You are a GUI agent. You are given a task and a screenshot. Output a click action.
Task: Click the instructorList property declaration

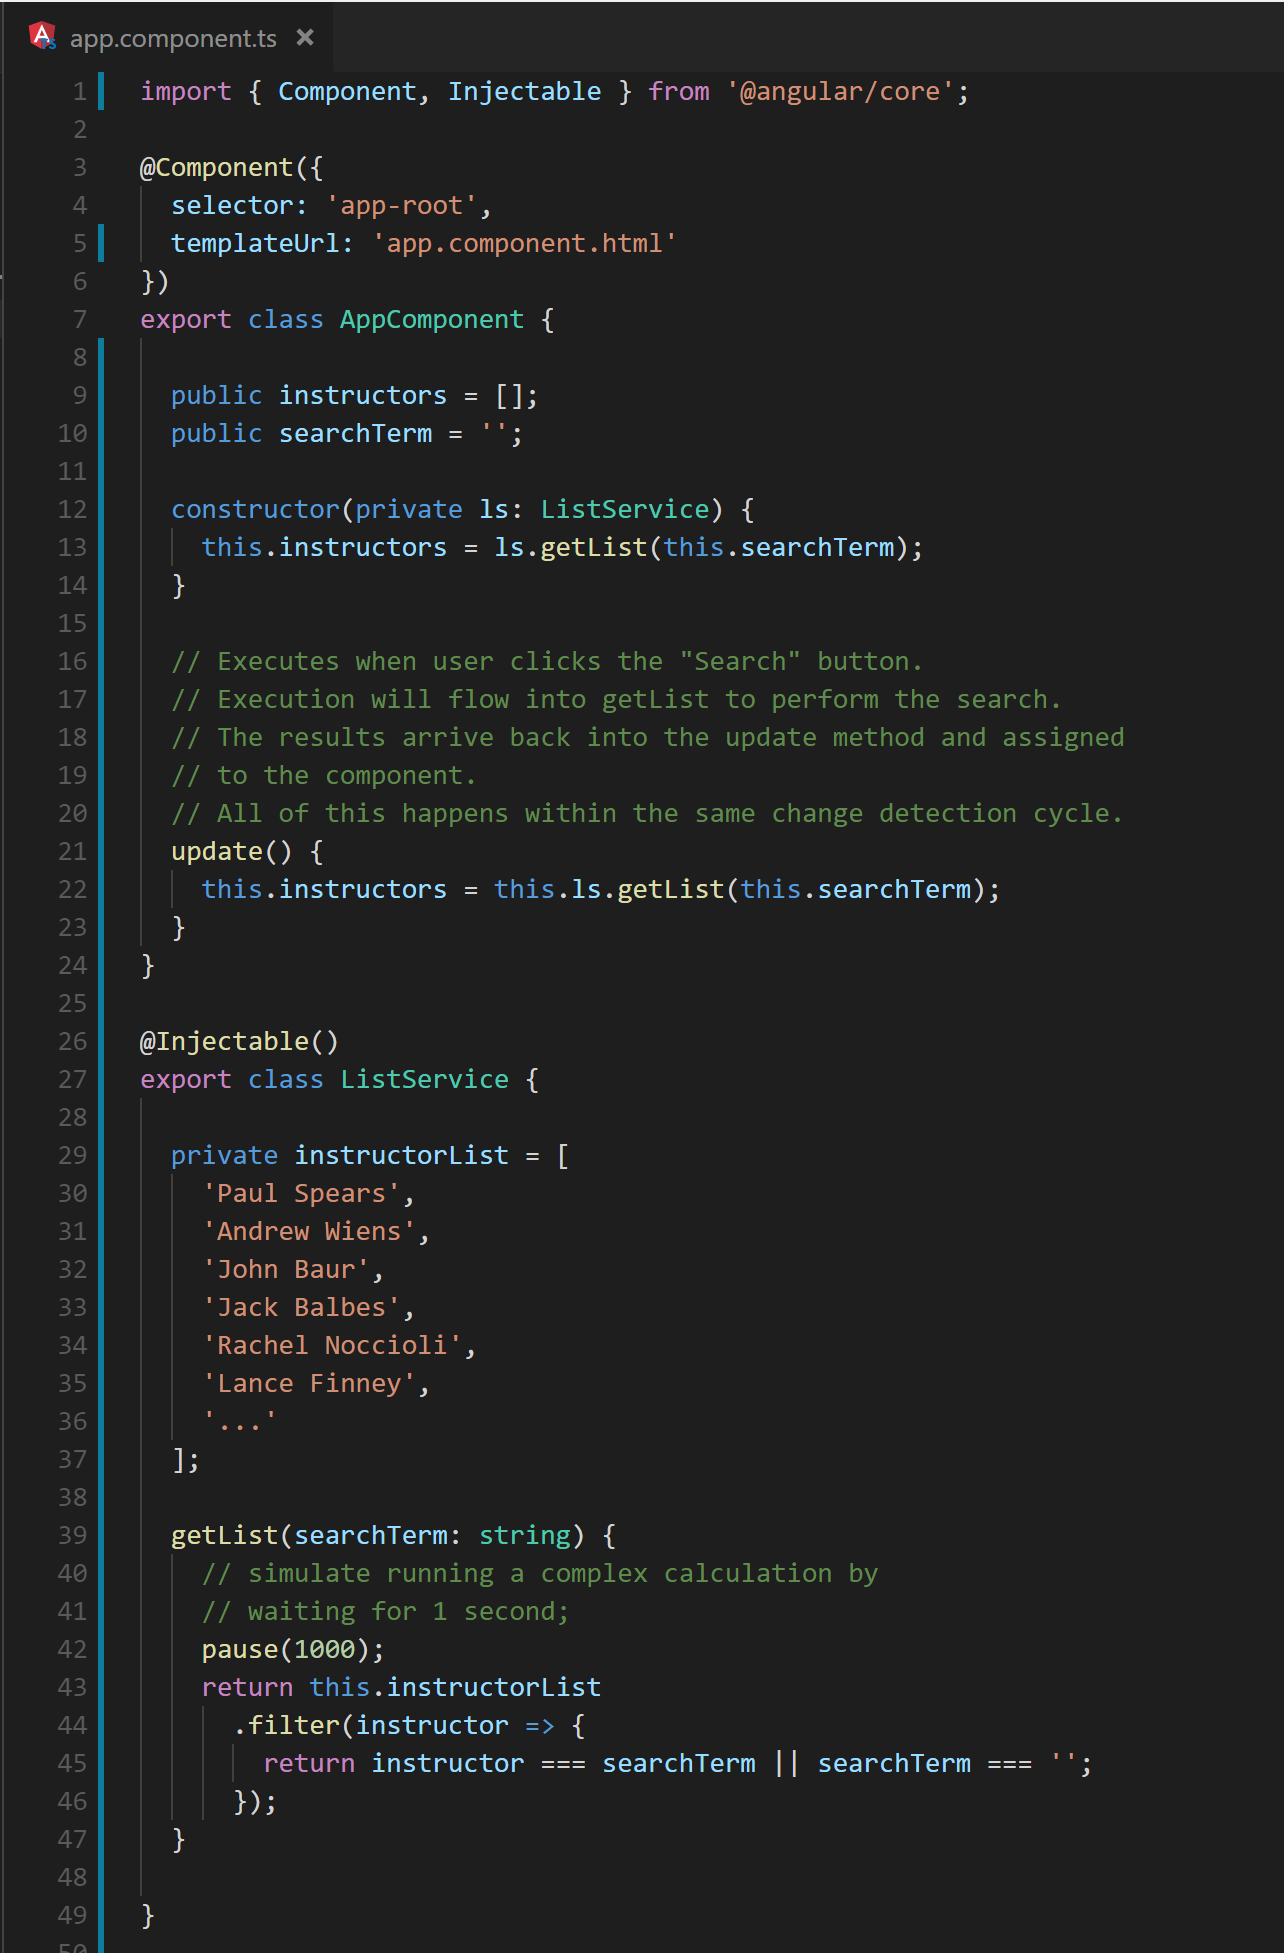pos(401,1155)
